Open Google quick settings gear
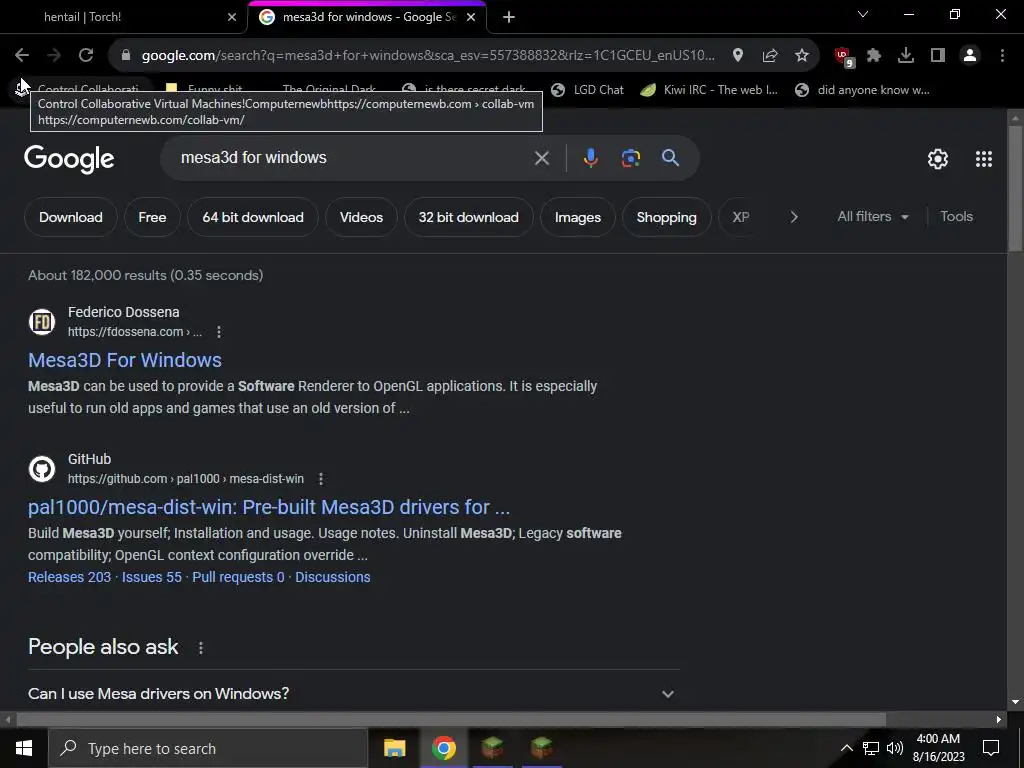The height and width of the screenshot is (768, 1024). 938,159
